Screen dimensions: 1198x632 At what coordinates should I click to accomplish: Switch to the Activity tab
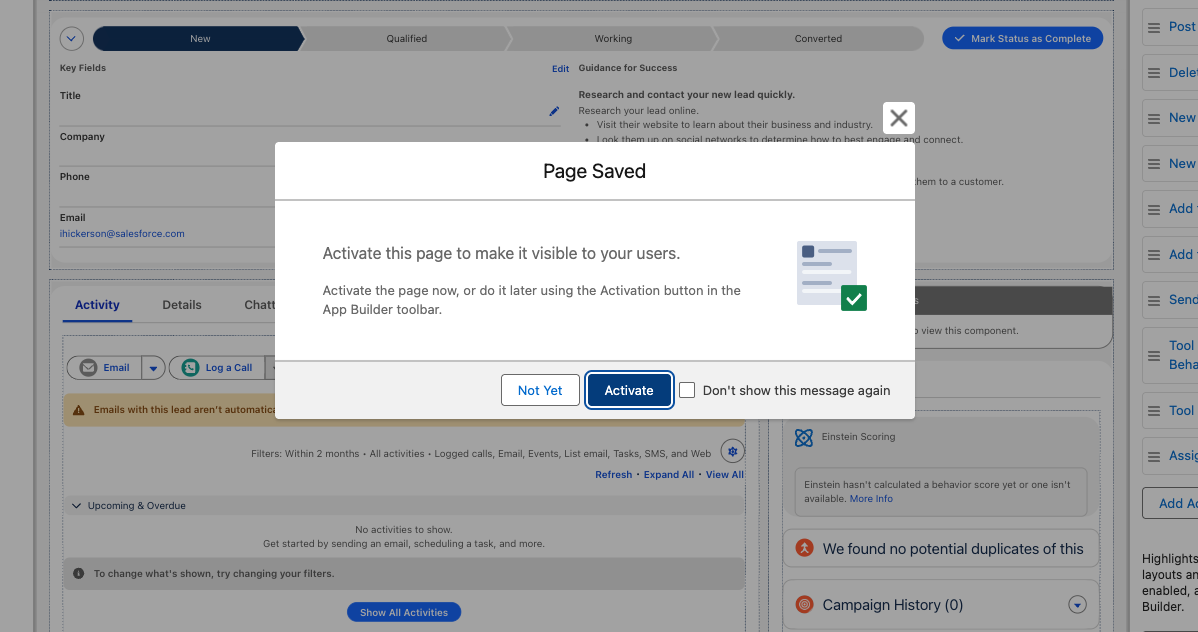[x=97, y=305]
